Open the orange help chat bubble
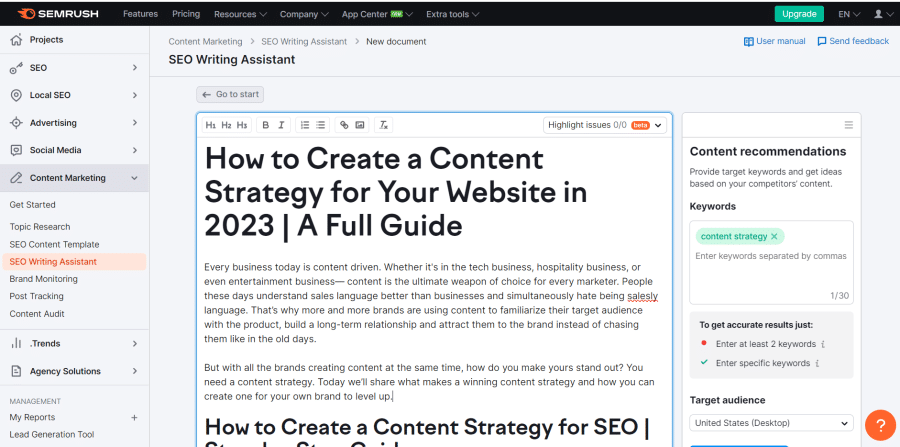900x447 pixels. (880, 425)
